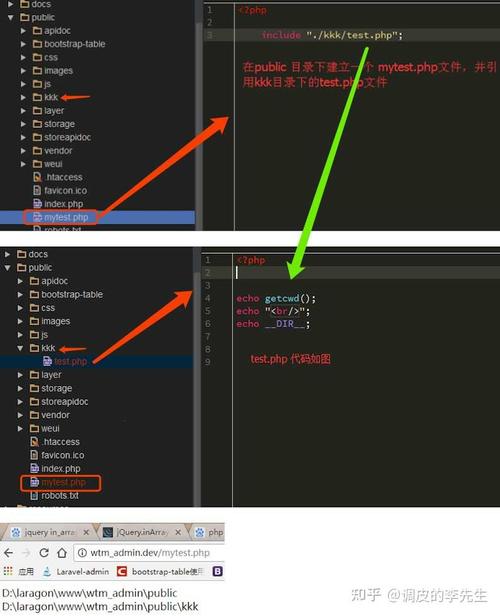Viewport: 500px width, 616px height.
Task: Click the storage folder icon in upper tree
Action: [x=38, y=124]
